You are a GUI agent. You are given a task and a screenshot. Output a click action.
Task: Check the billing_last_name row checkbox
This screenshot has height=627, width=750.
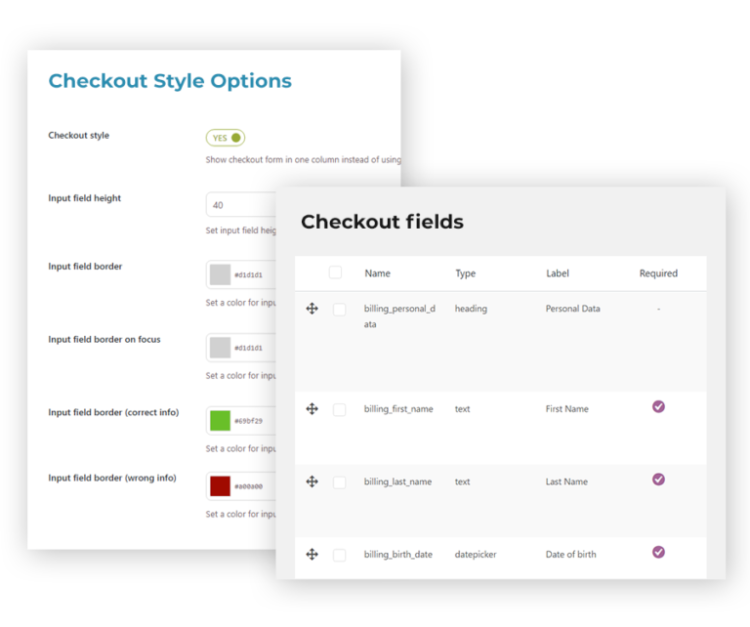pyautogui.click(x=340, y=483)
